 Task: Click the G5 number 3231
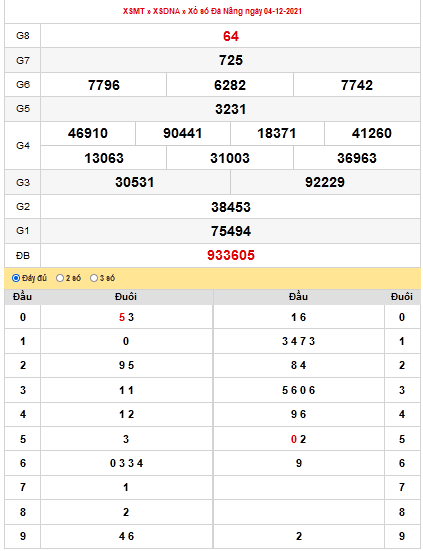click(230, 109)
